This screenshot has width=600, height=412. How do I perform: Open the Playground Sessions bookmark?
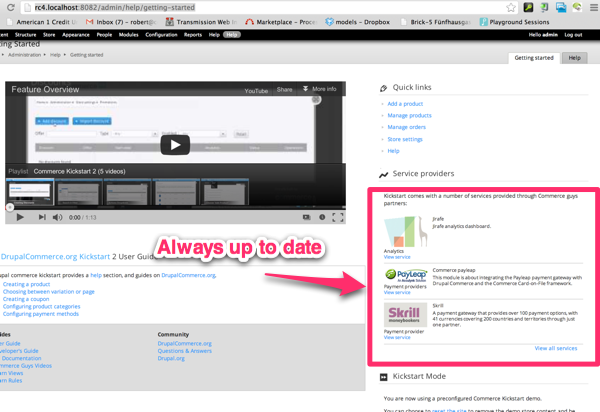click(514, 22)
